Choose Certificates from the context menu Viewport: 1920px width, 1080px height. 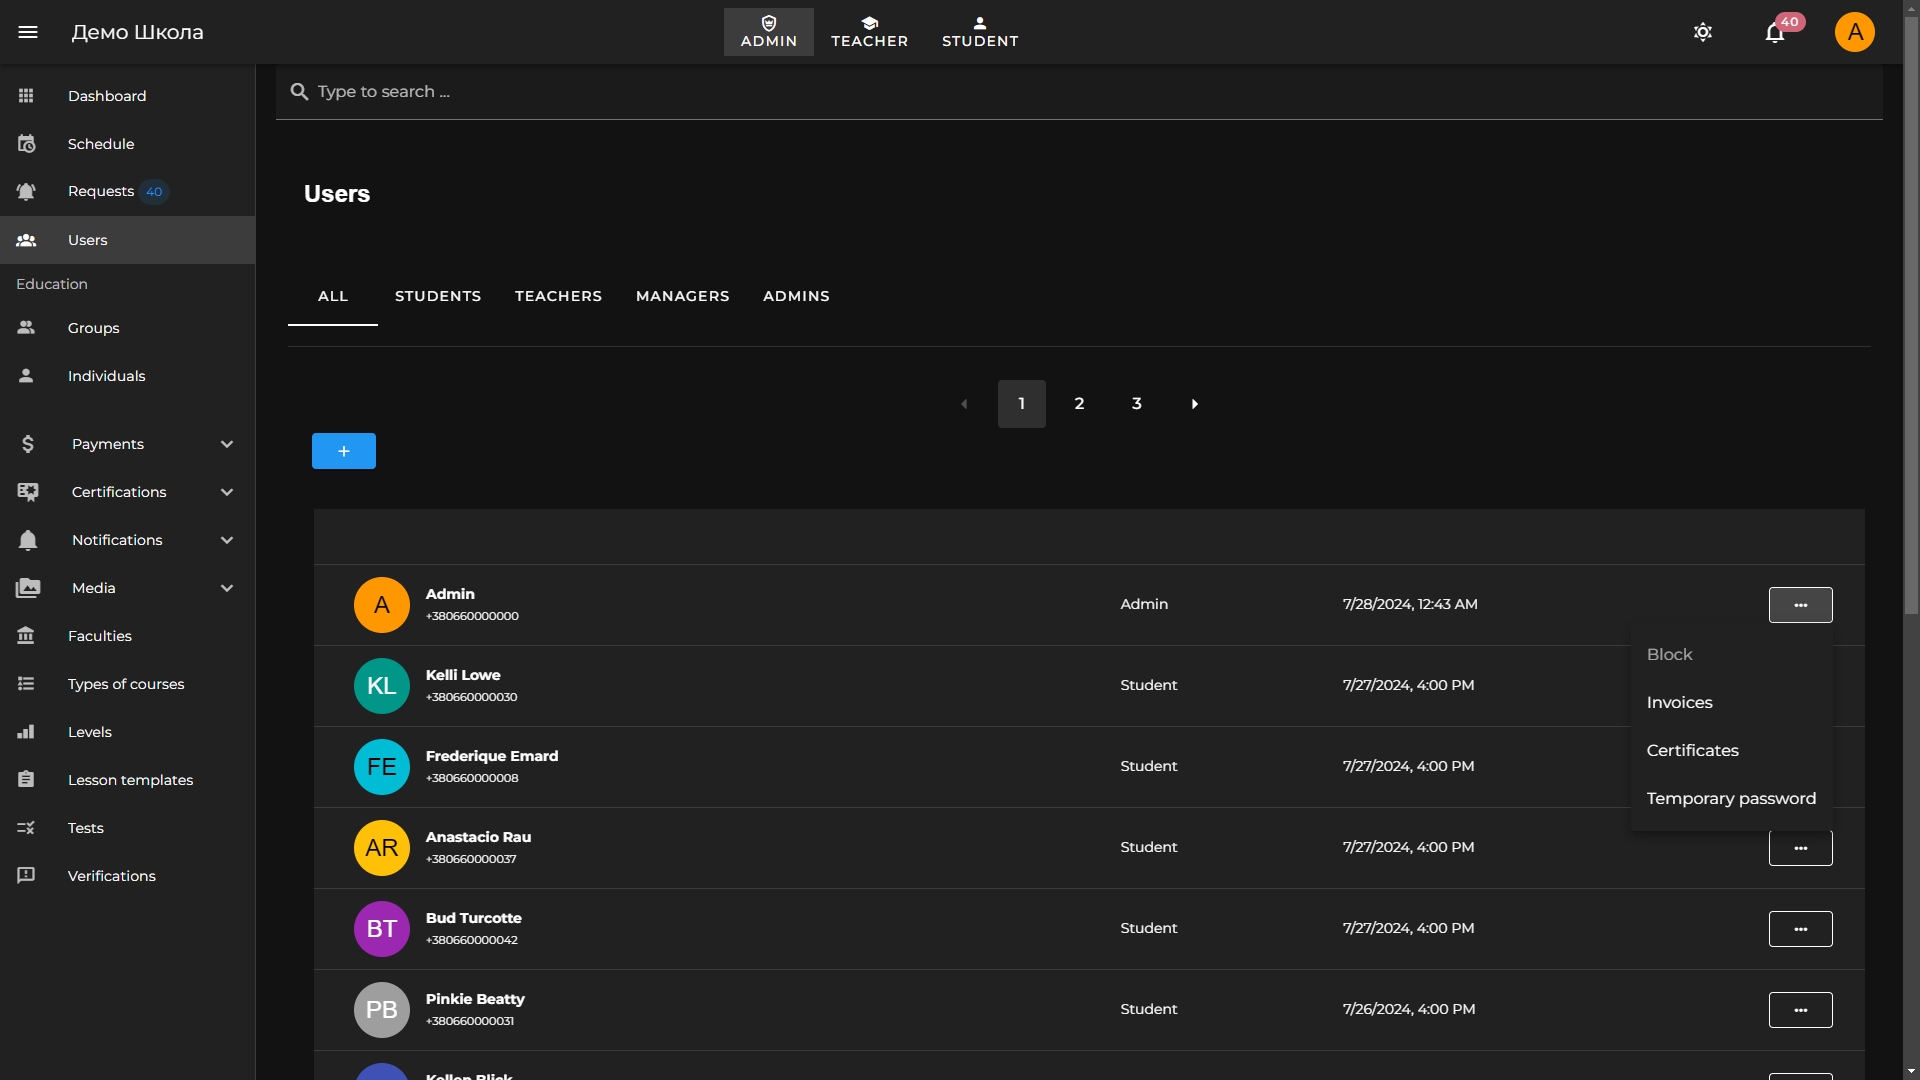(x=1732, y=751)
